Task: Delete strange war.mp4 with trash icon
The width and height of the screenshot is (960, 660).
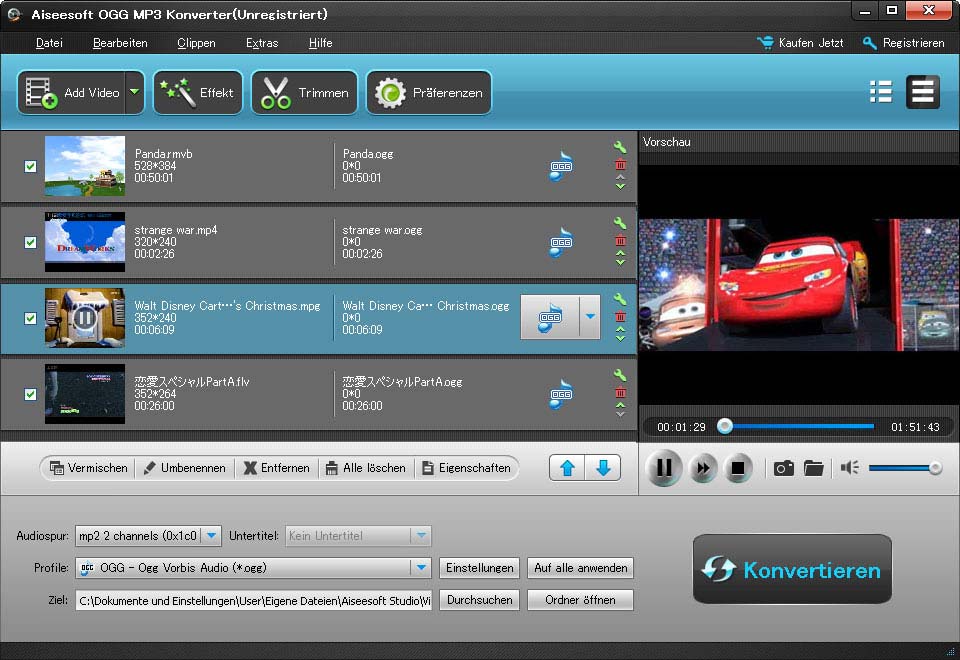Action: (620, 240)
